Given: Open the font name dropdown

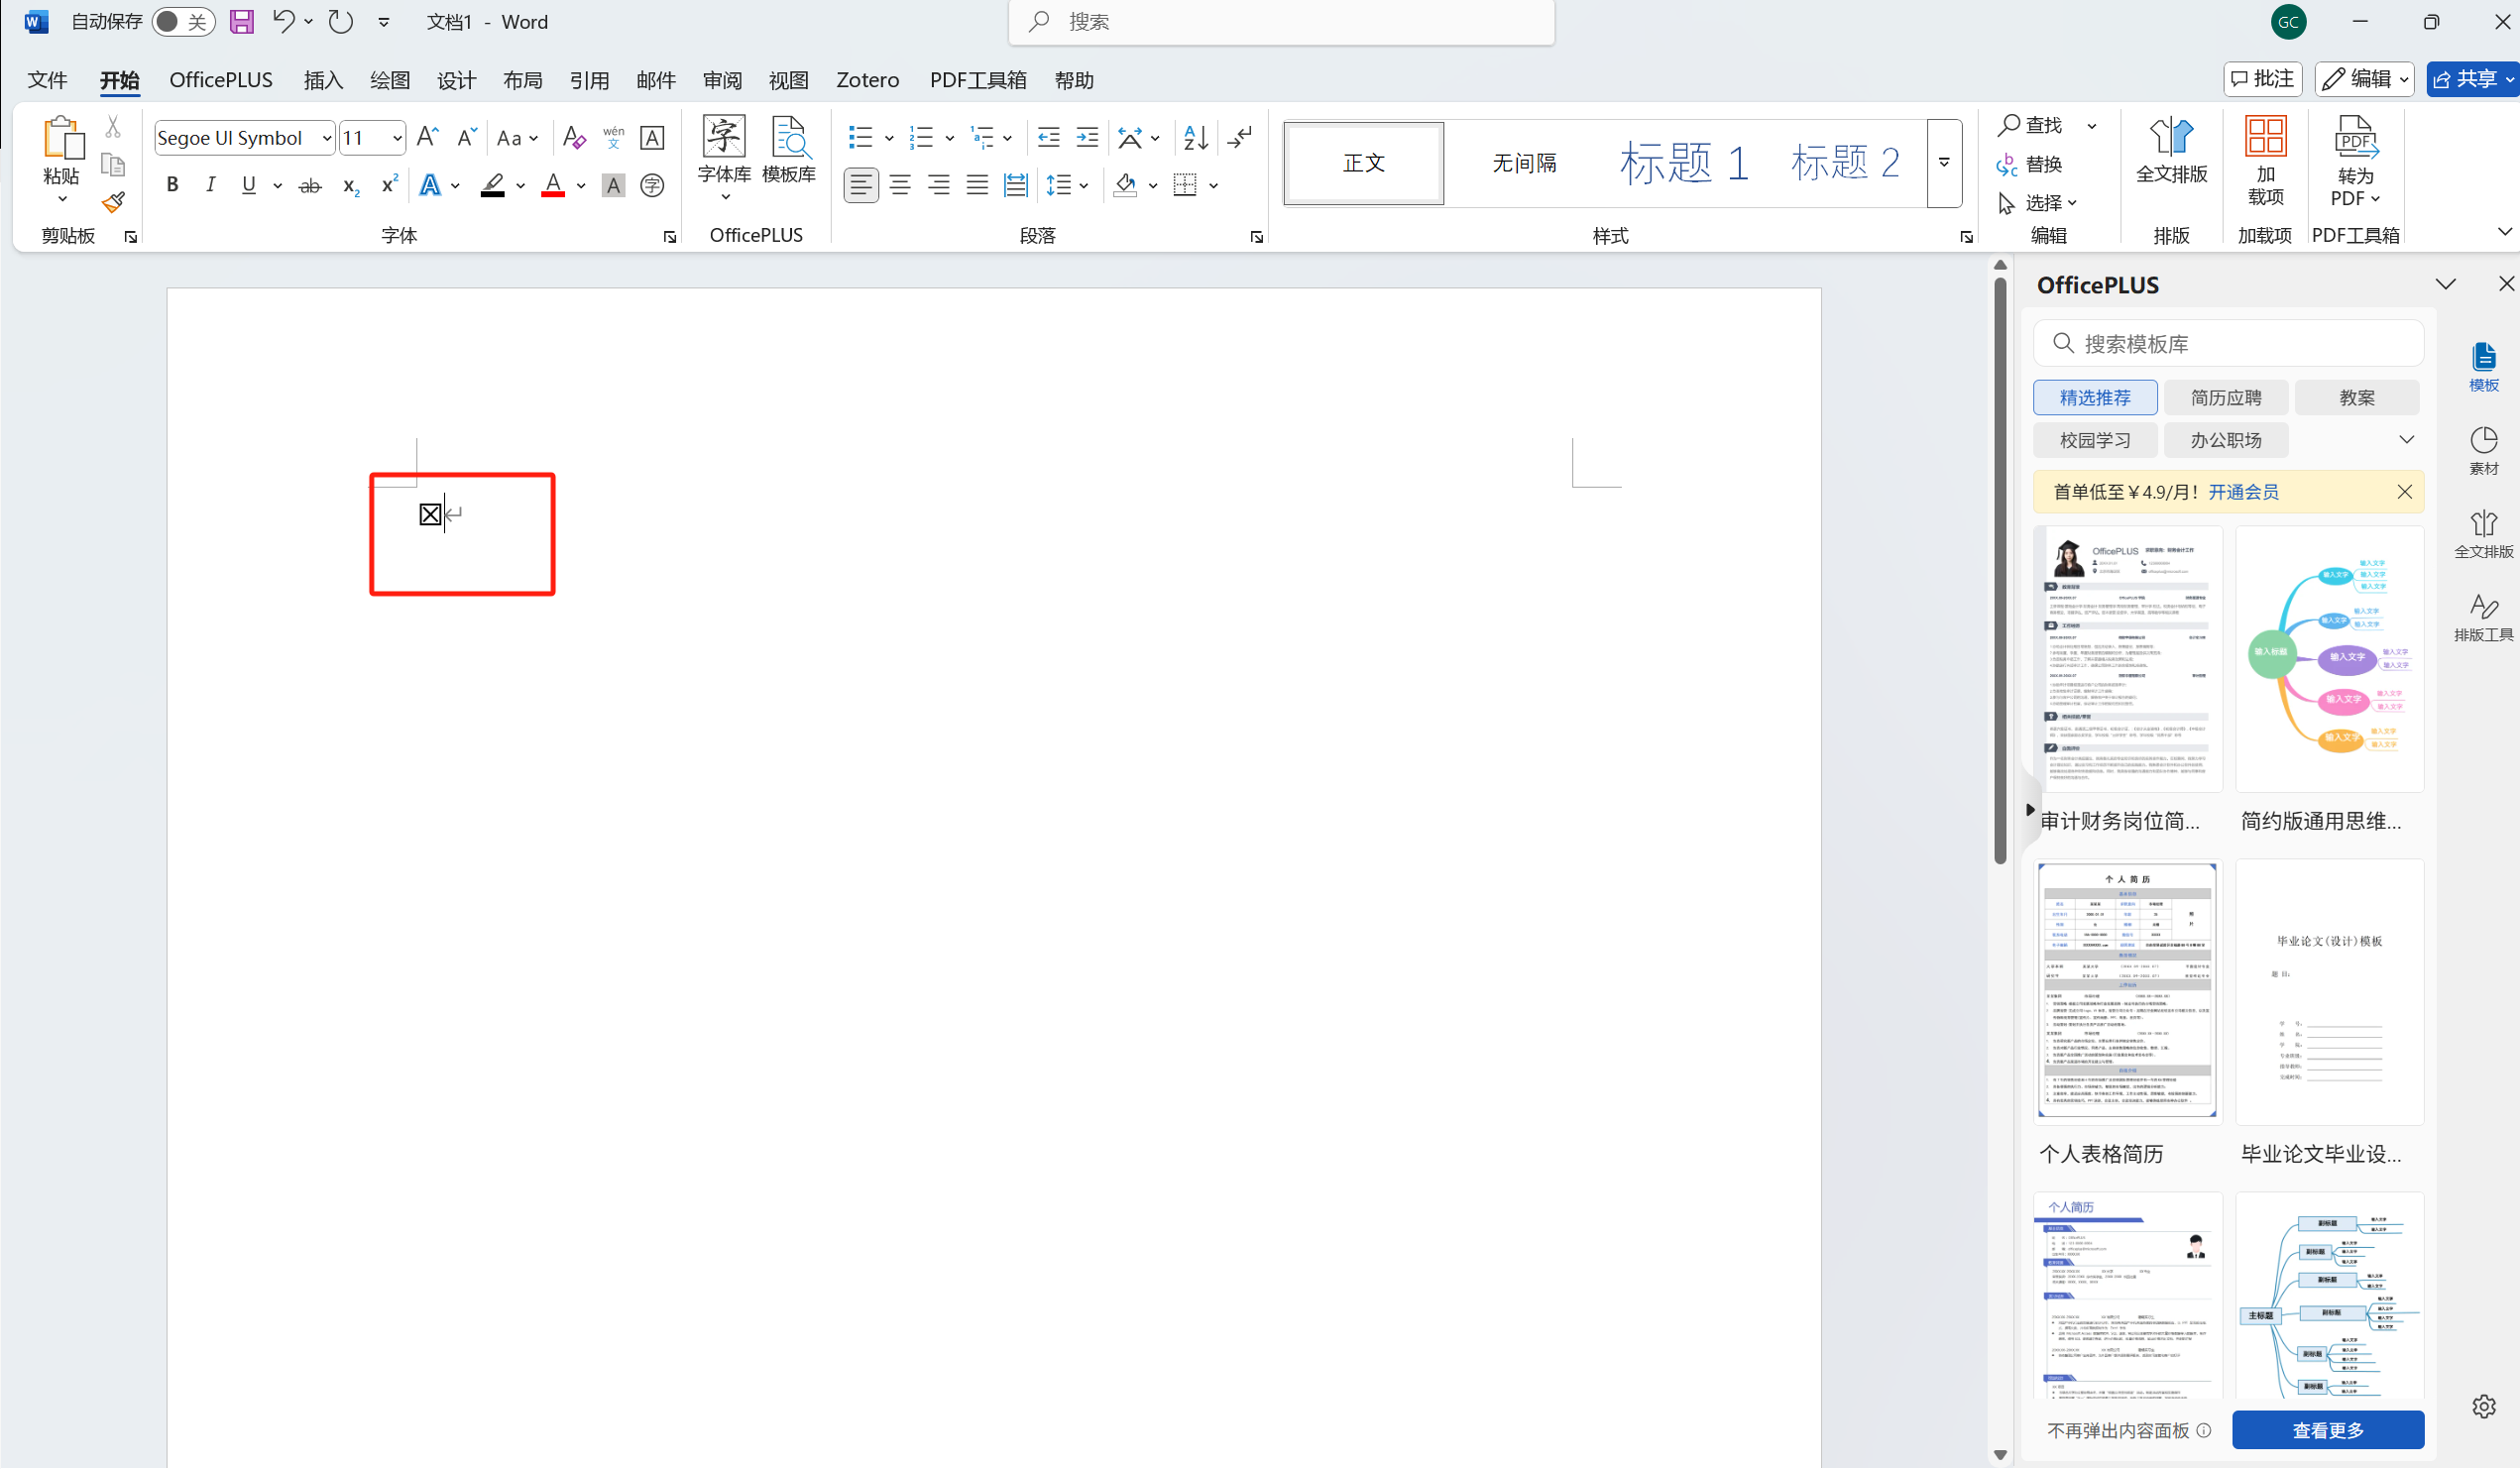Looking at the screenshot, I should (327, 138).
